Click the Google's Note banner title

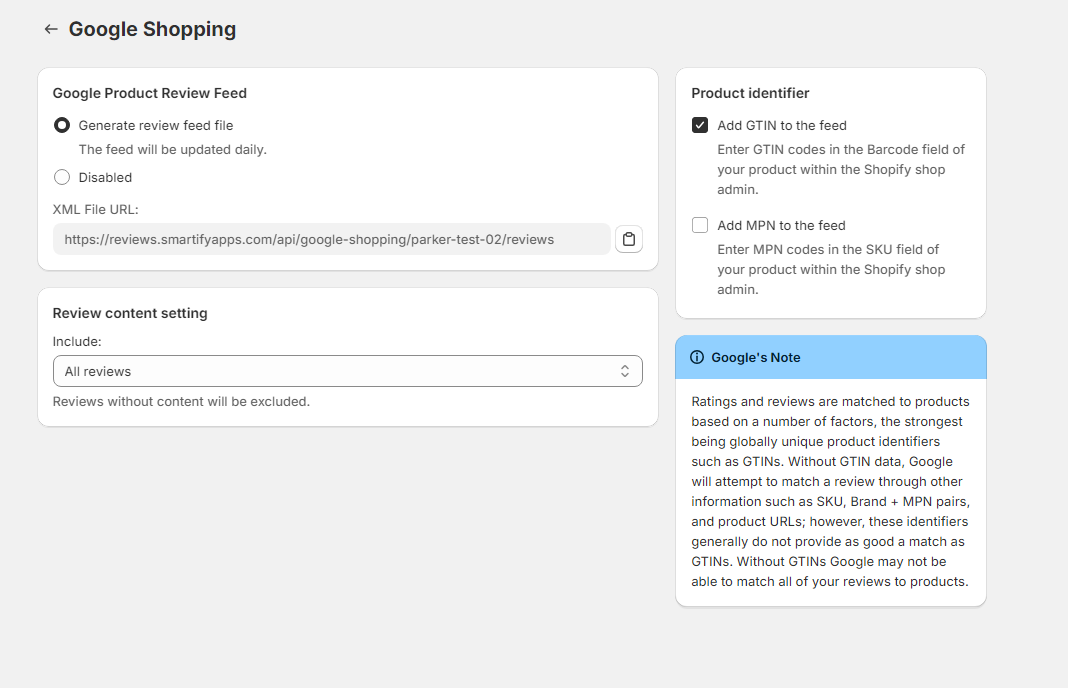pyautogui.click(x=756, y=358)
